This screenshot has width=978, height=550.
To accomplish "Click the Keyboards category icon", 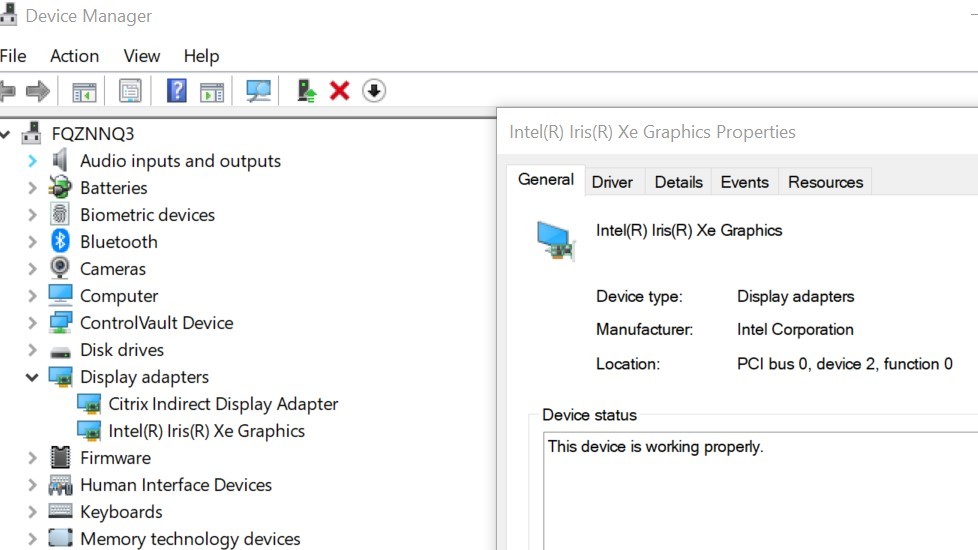I will coord(60,511).
